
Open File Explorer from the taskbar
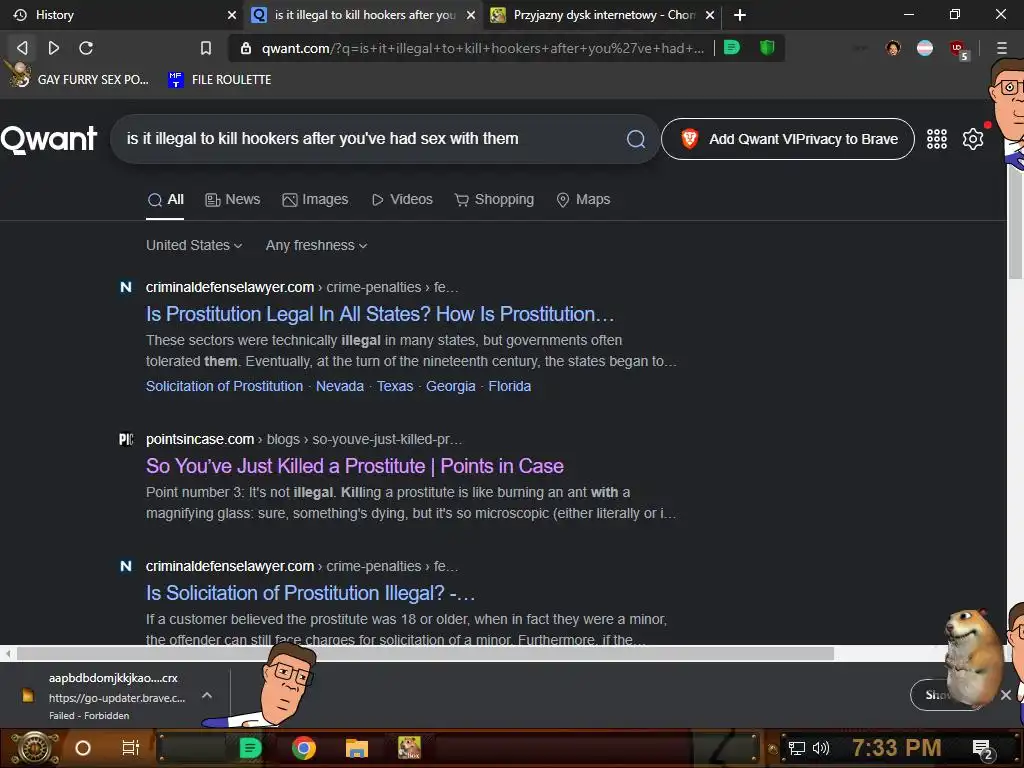(x=357, y=748)
